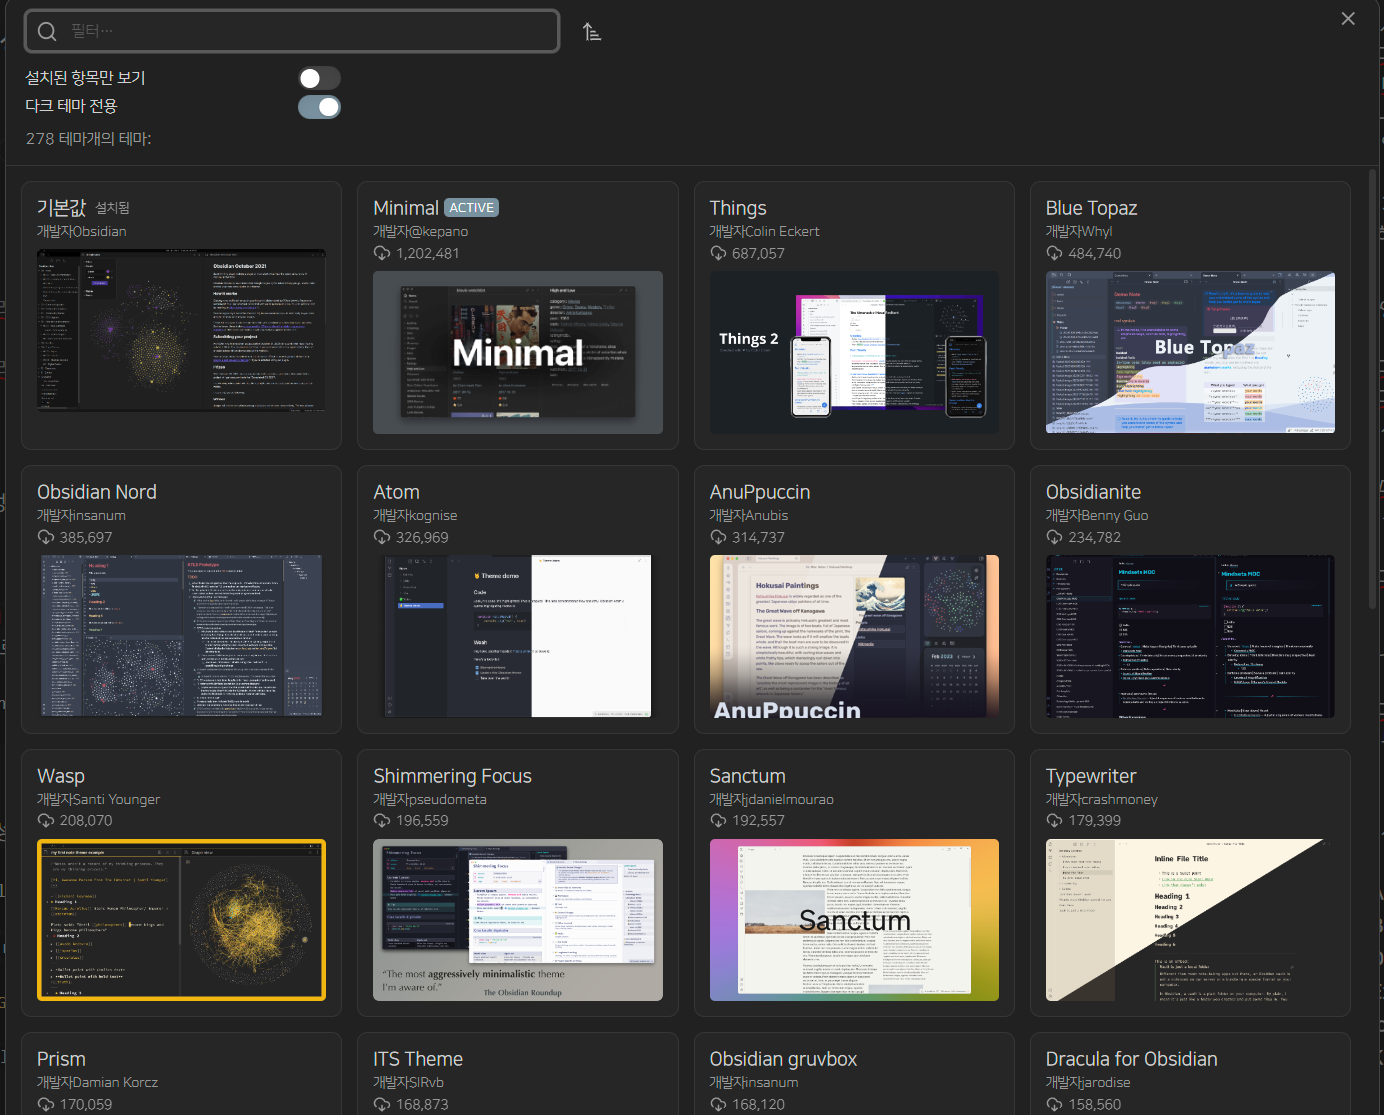1384x1115 pixels.
Task: Click the theme list vertical scrollbar
Action: [1372, 390]
